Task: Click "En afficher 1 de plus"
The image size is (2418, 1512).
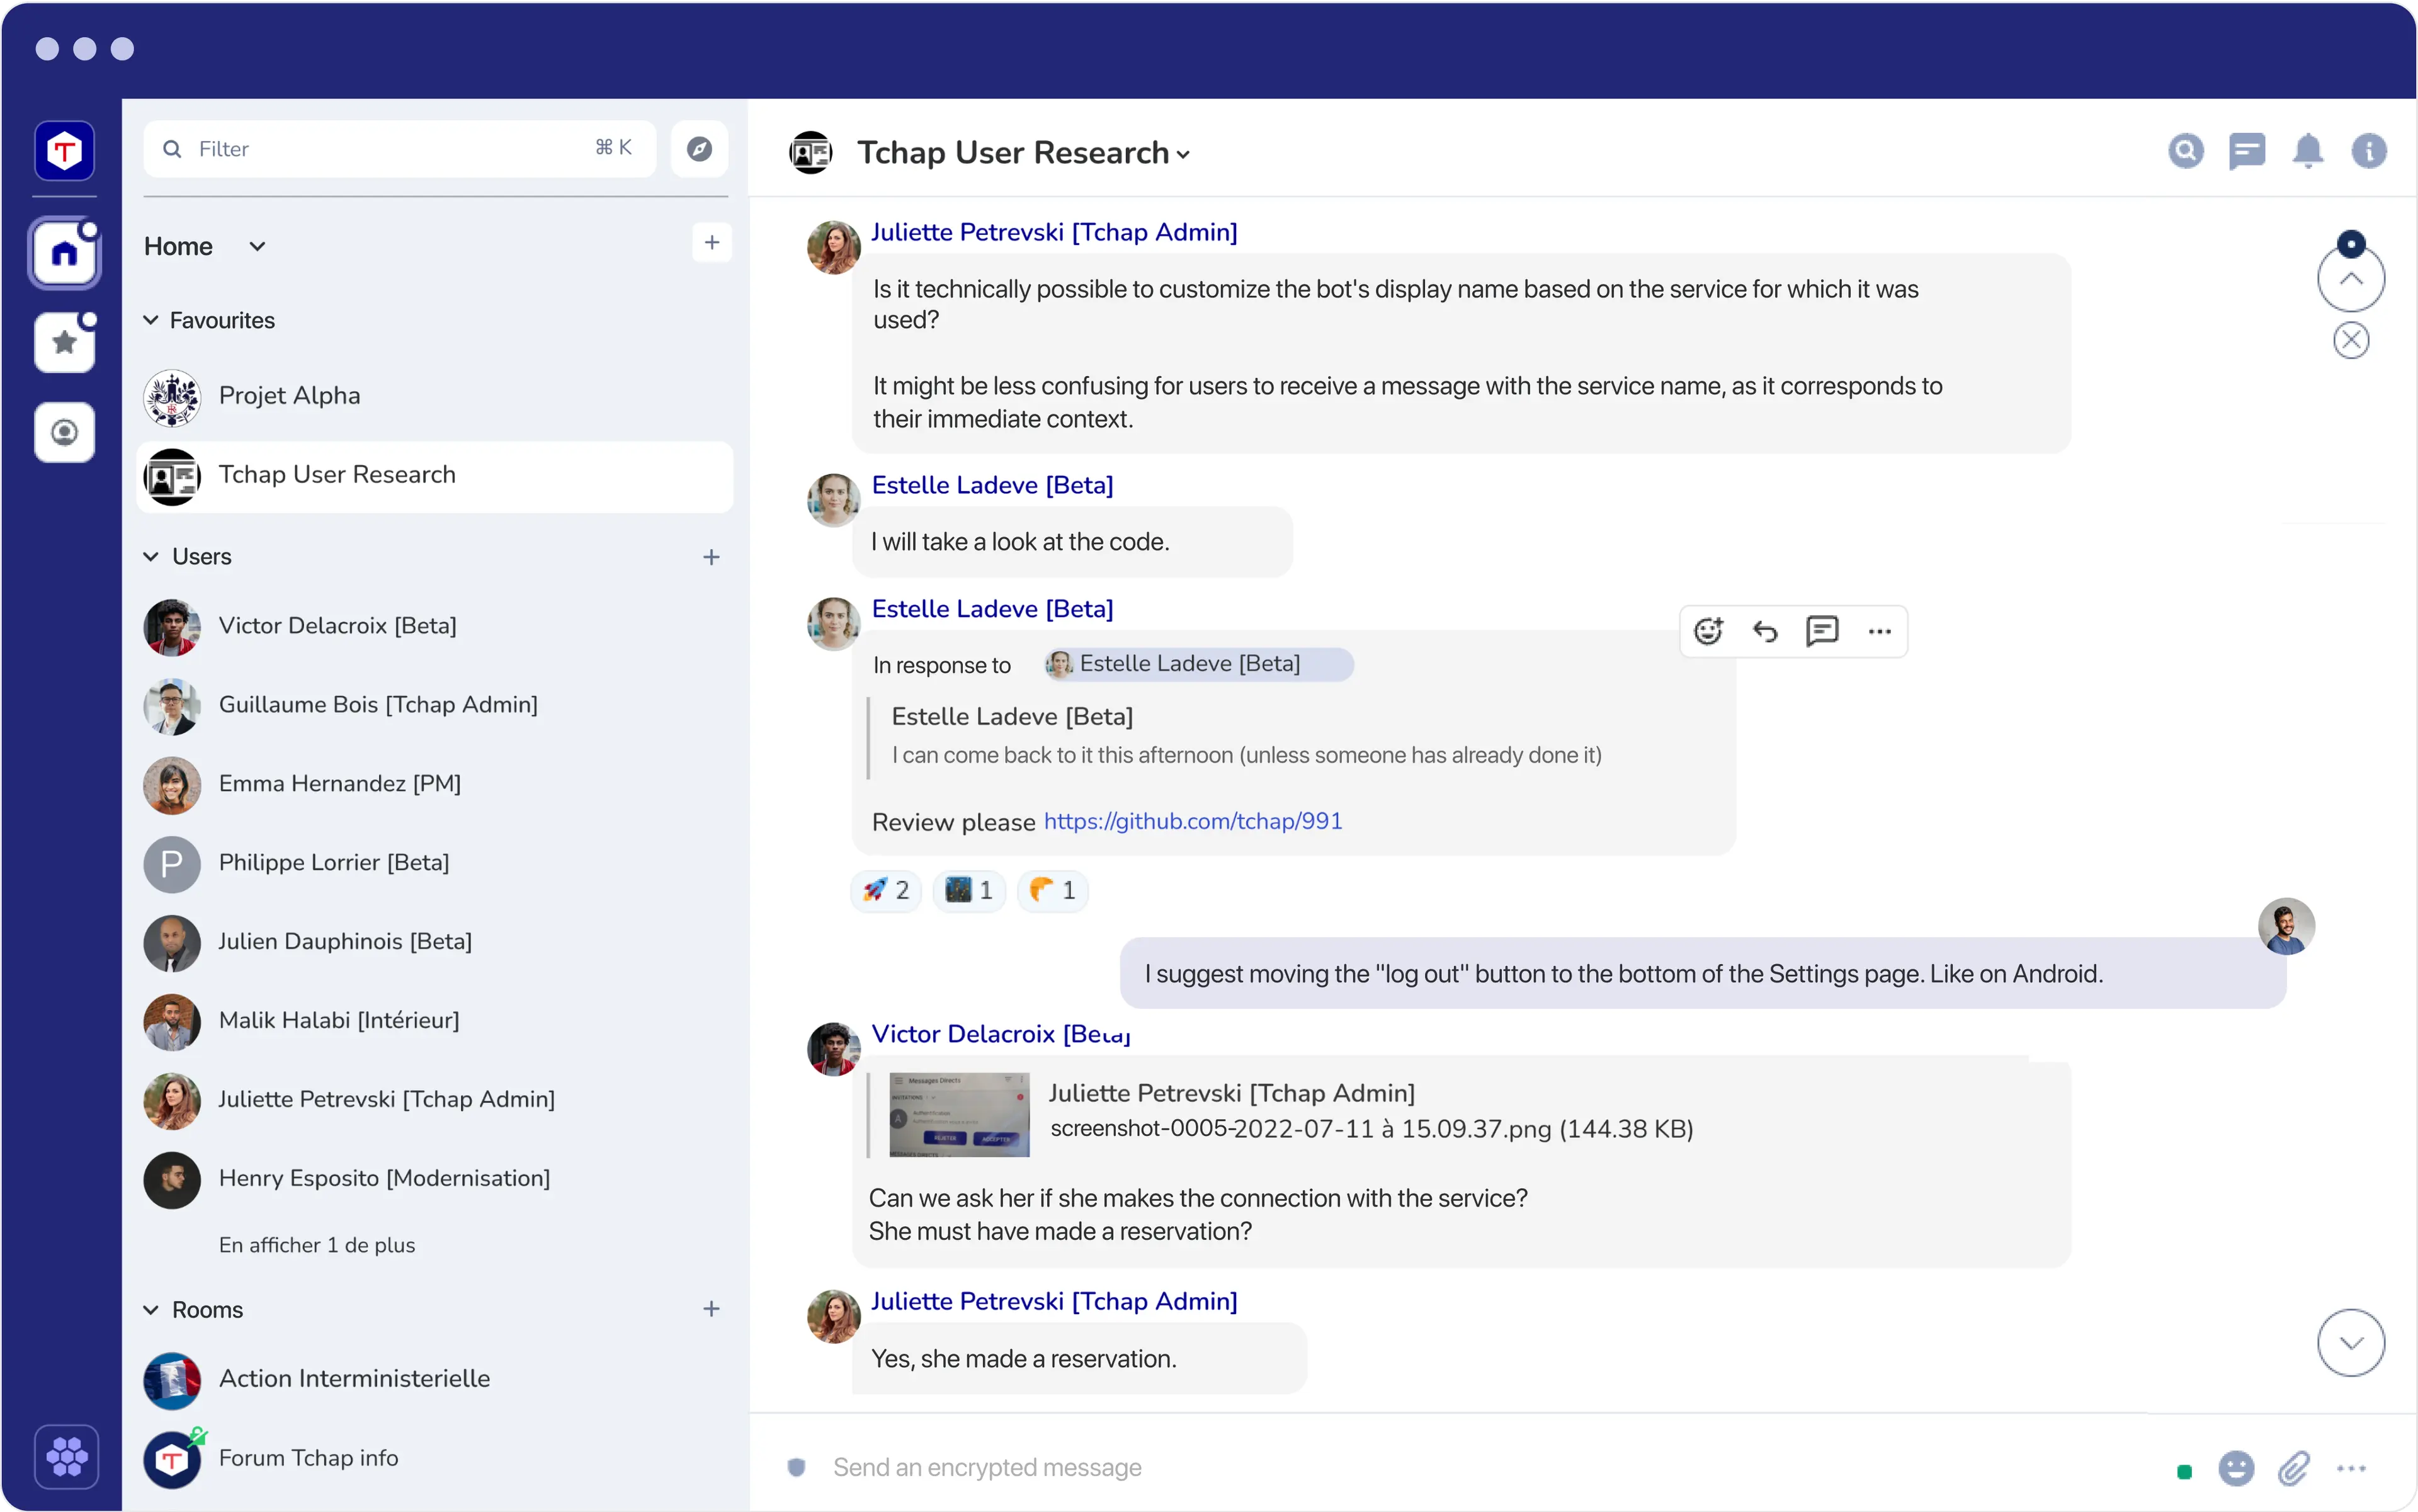Action: (316, 1245)
